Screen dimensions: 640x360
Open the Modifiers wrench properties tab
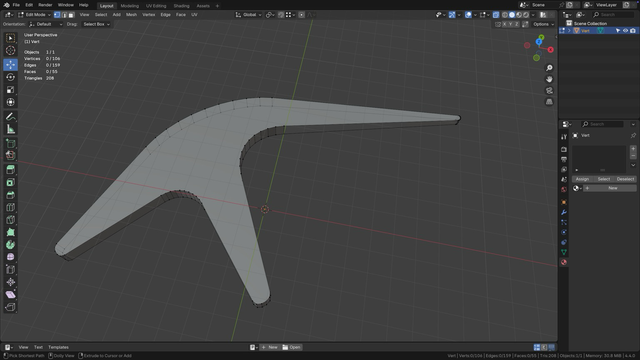(x=564, y=212)
